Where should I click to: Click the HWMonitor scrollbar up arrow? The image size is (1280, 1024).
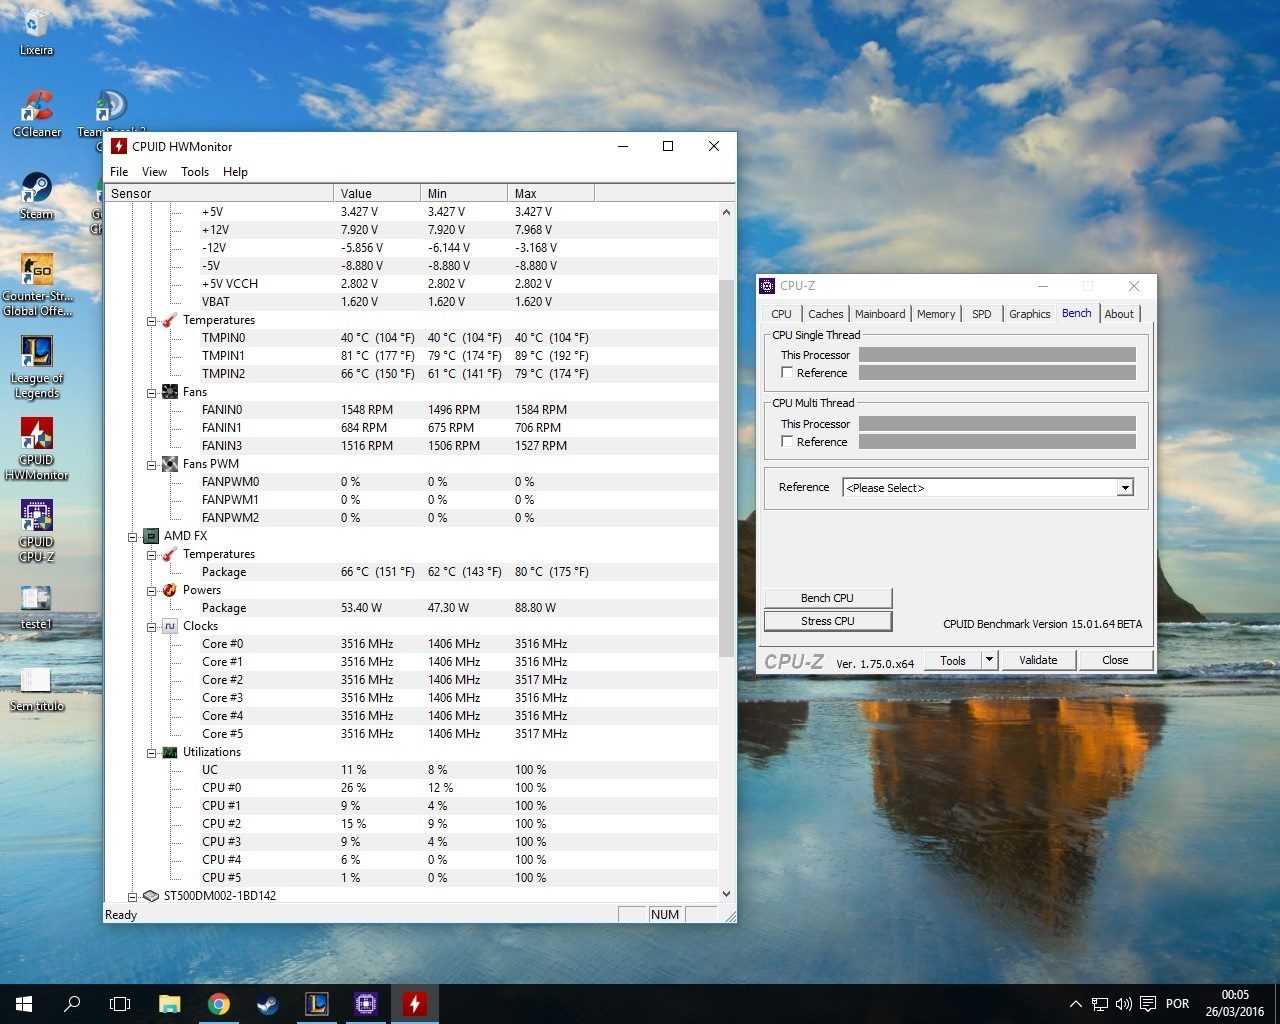(726, 212)
